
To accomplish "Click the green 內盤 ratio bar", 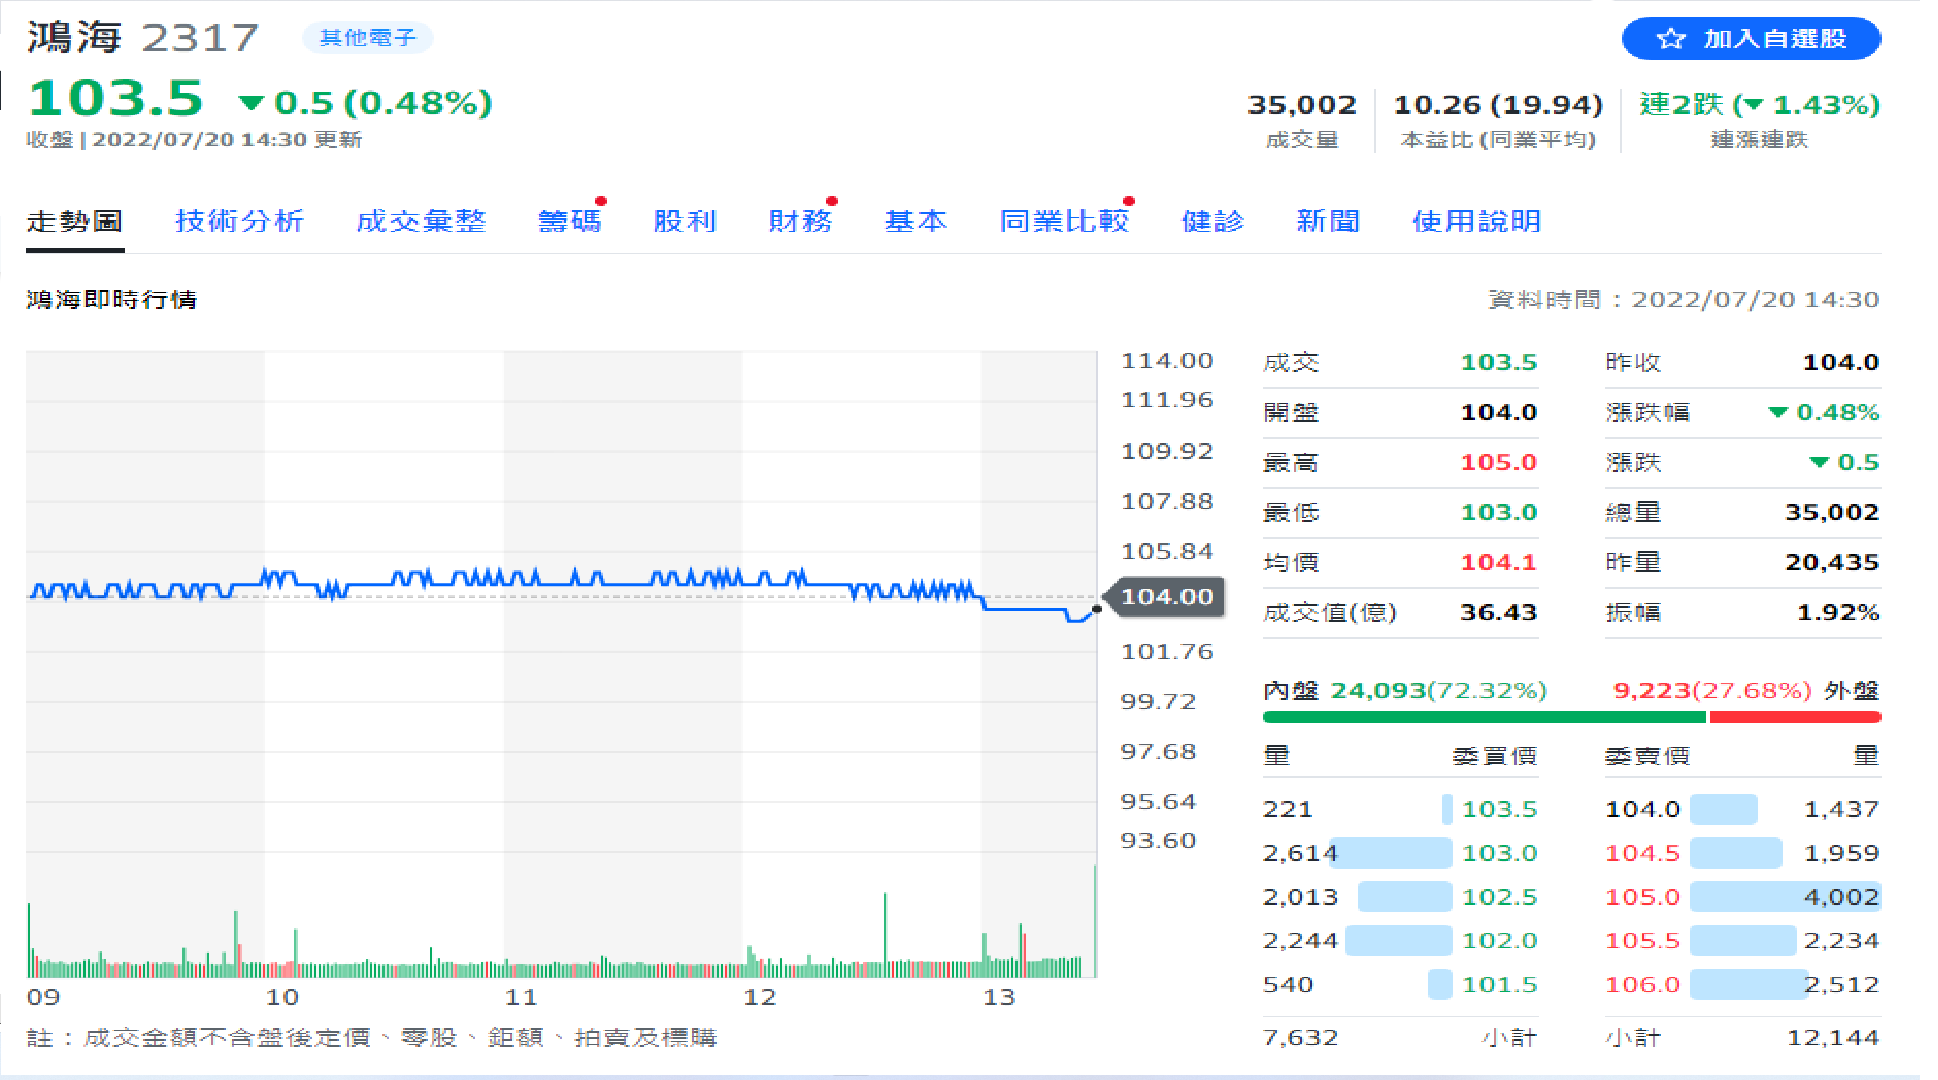I will pyautogui.click(x=1483, y=717).
